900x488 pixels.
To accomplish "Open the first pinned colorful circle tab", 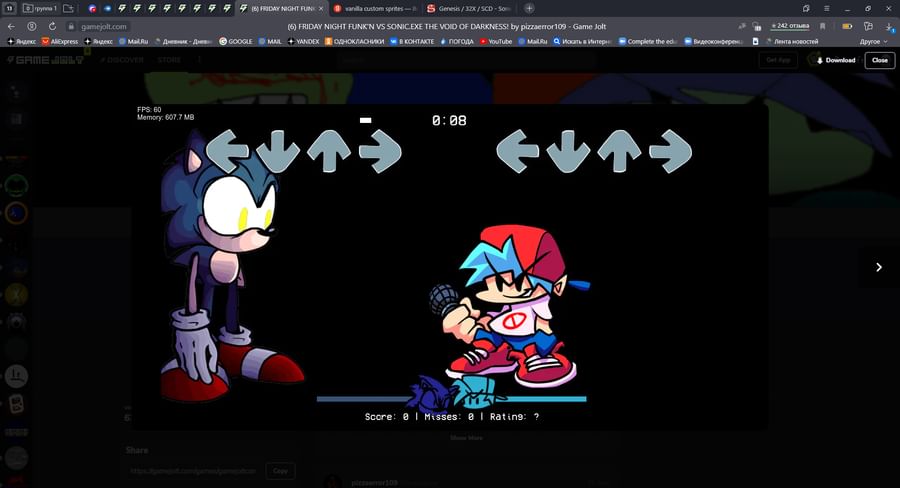I will [92, 9].
